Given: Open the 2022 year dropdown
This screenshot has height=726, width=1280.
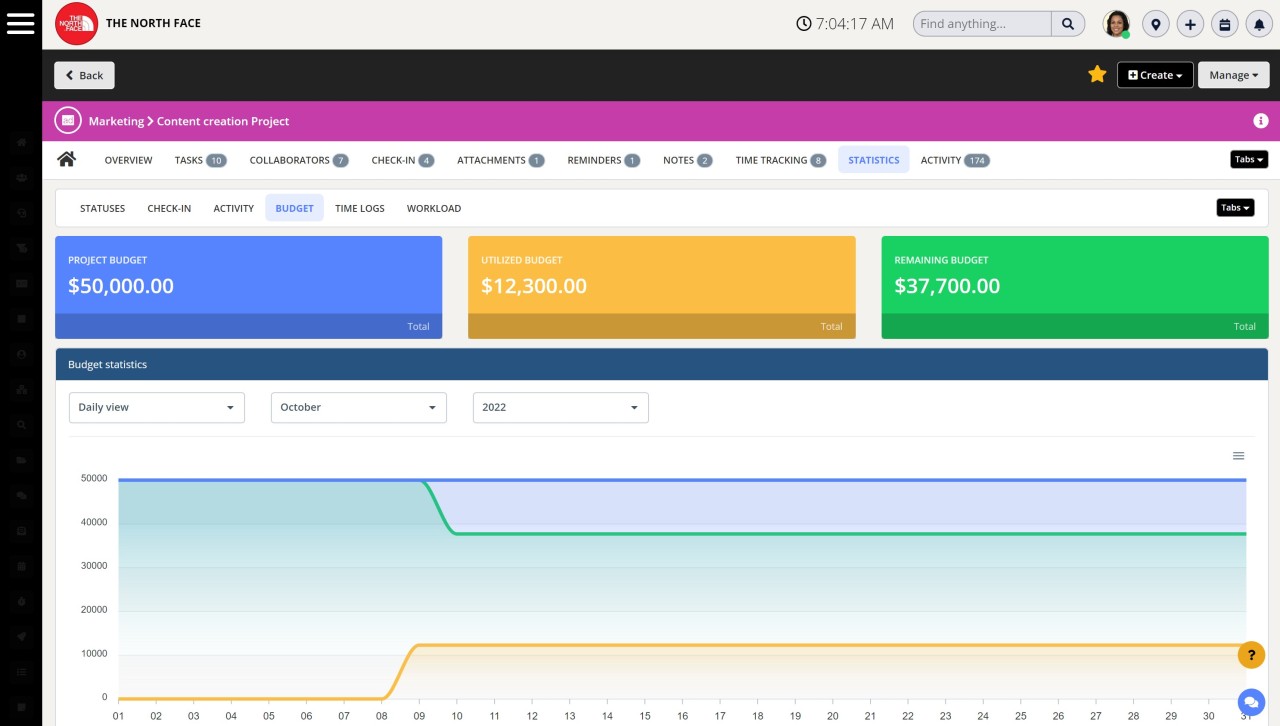Looking at the screenshot, I should pyautogui.click(x=560, y=407).
